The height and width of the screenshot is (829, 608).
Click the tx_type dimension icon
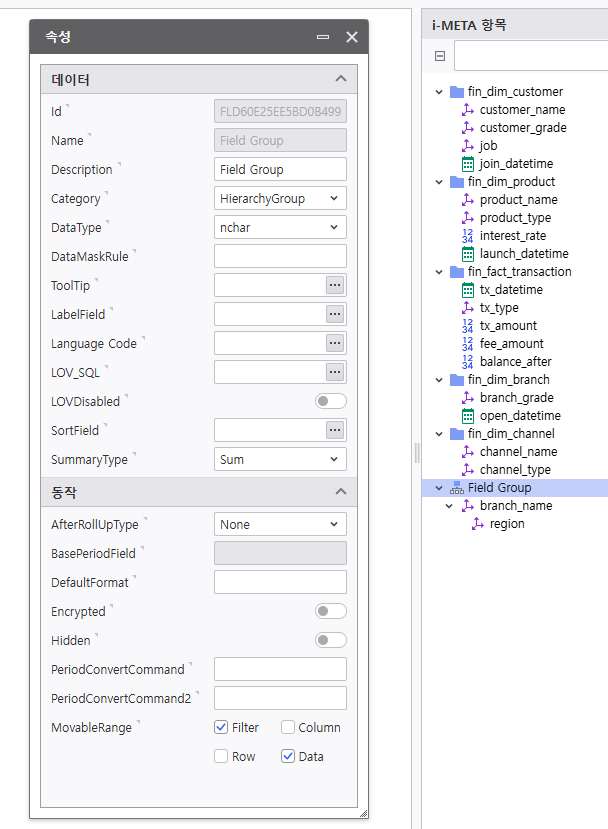coord(468,308)
